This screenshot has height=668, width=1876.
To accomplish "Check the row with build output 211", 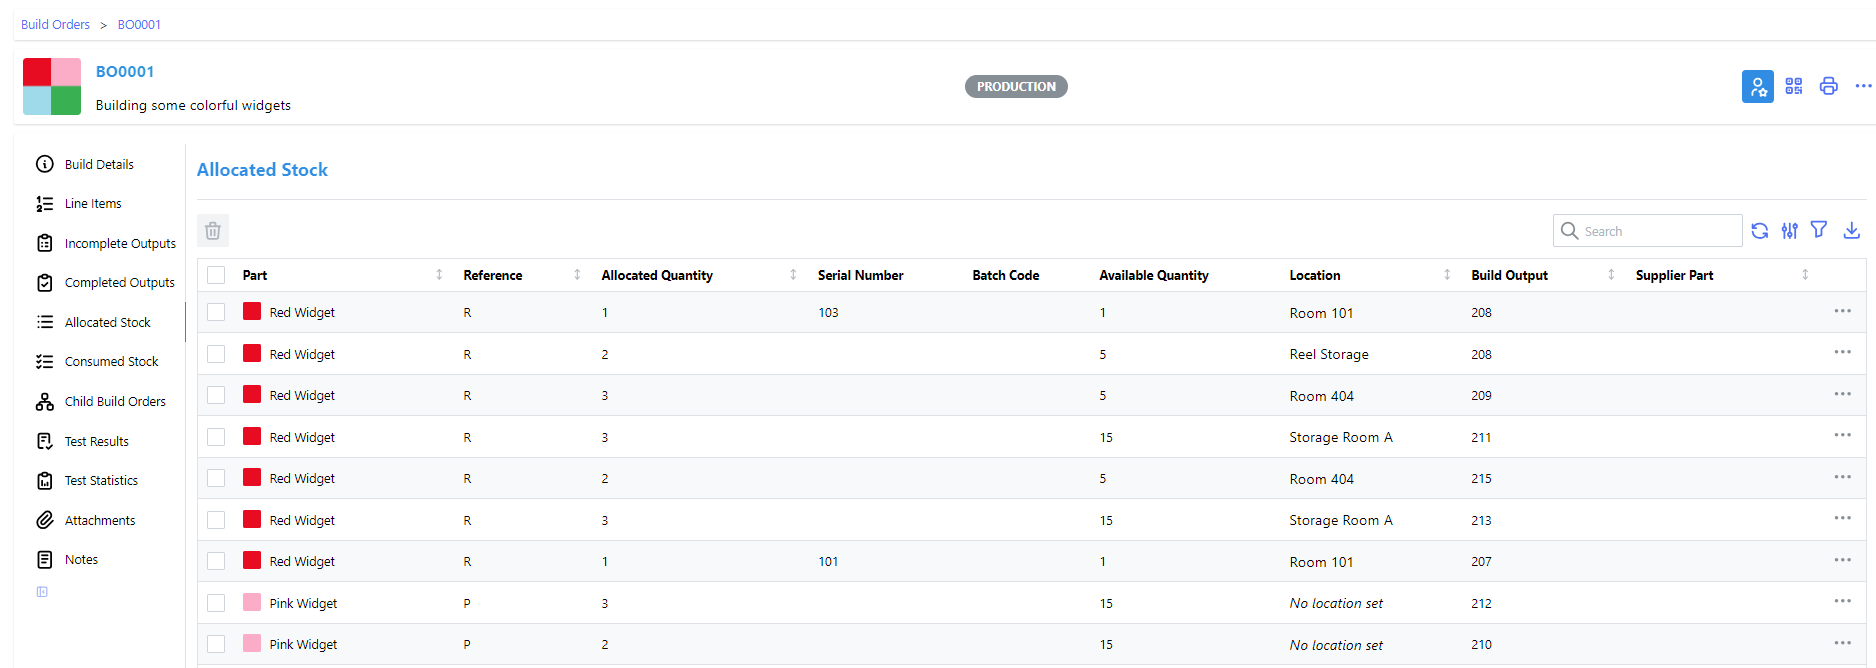I will [216, 437].
